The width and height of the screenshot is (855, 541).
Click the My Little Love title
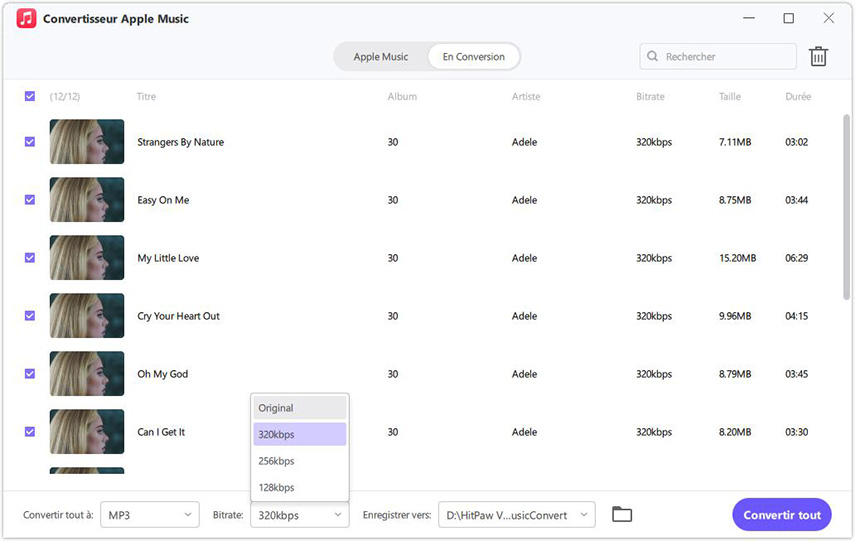pyautogui.click(x=168, y=258)
